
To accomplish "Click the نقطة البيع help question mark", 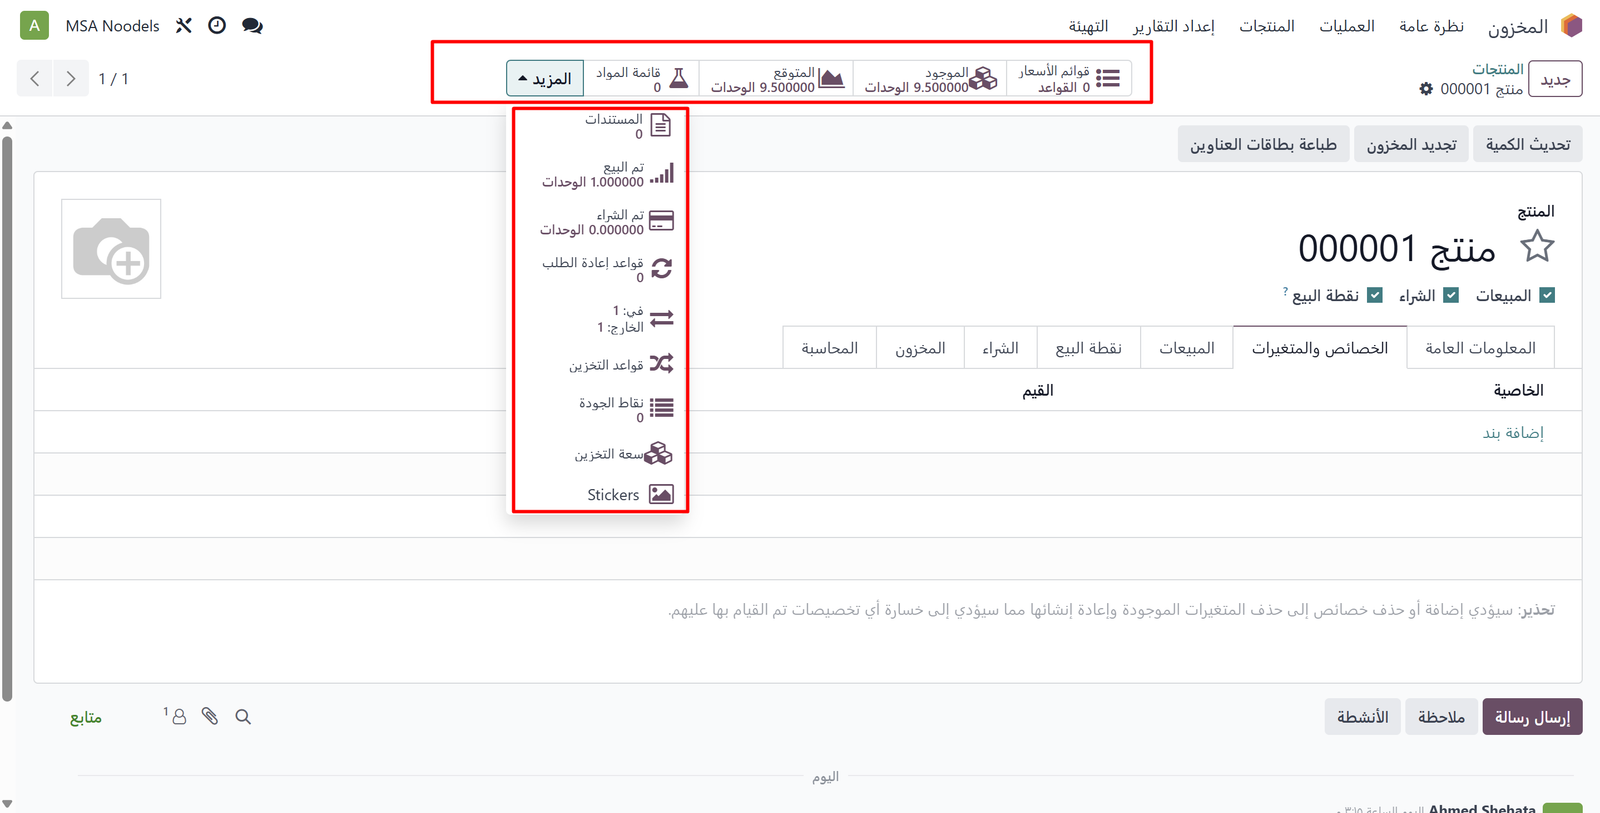I will point(1285,291).
